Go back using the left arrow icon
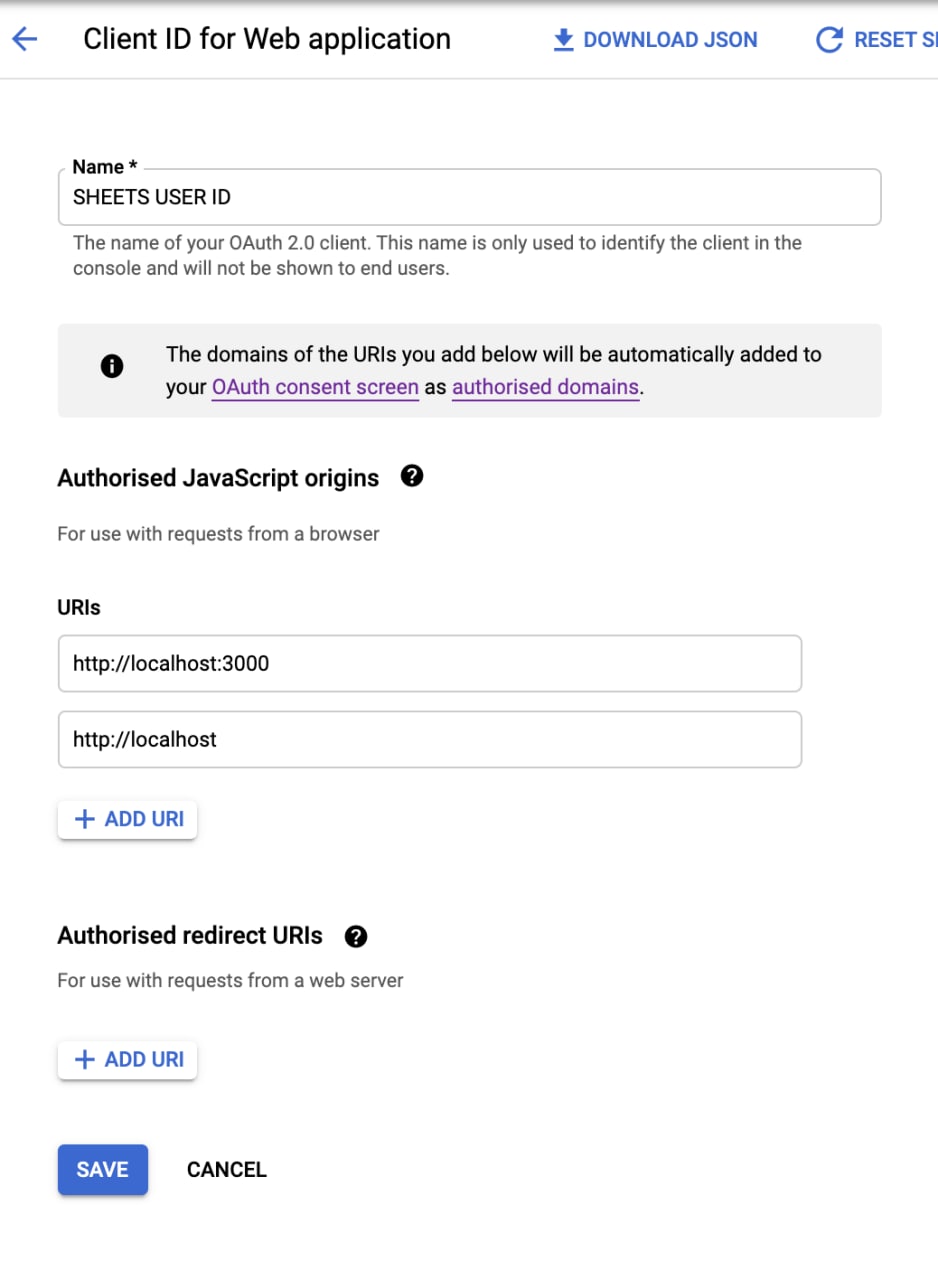 [x=24, y=39]
